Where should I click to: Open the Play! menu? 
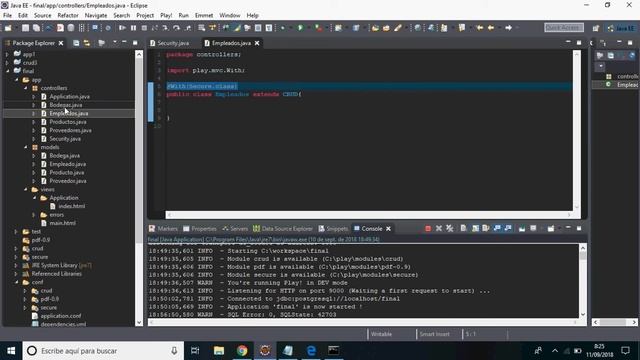tap(166, 16)
